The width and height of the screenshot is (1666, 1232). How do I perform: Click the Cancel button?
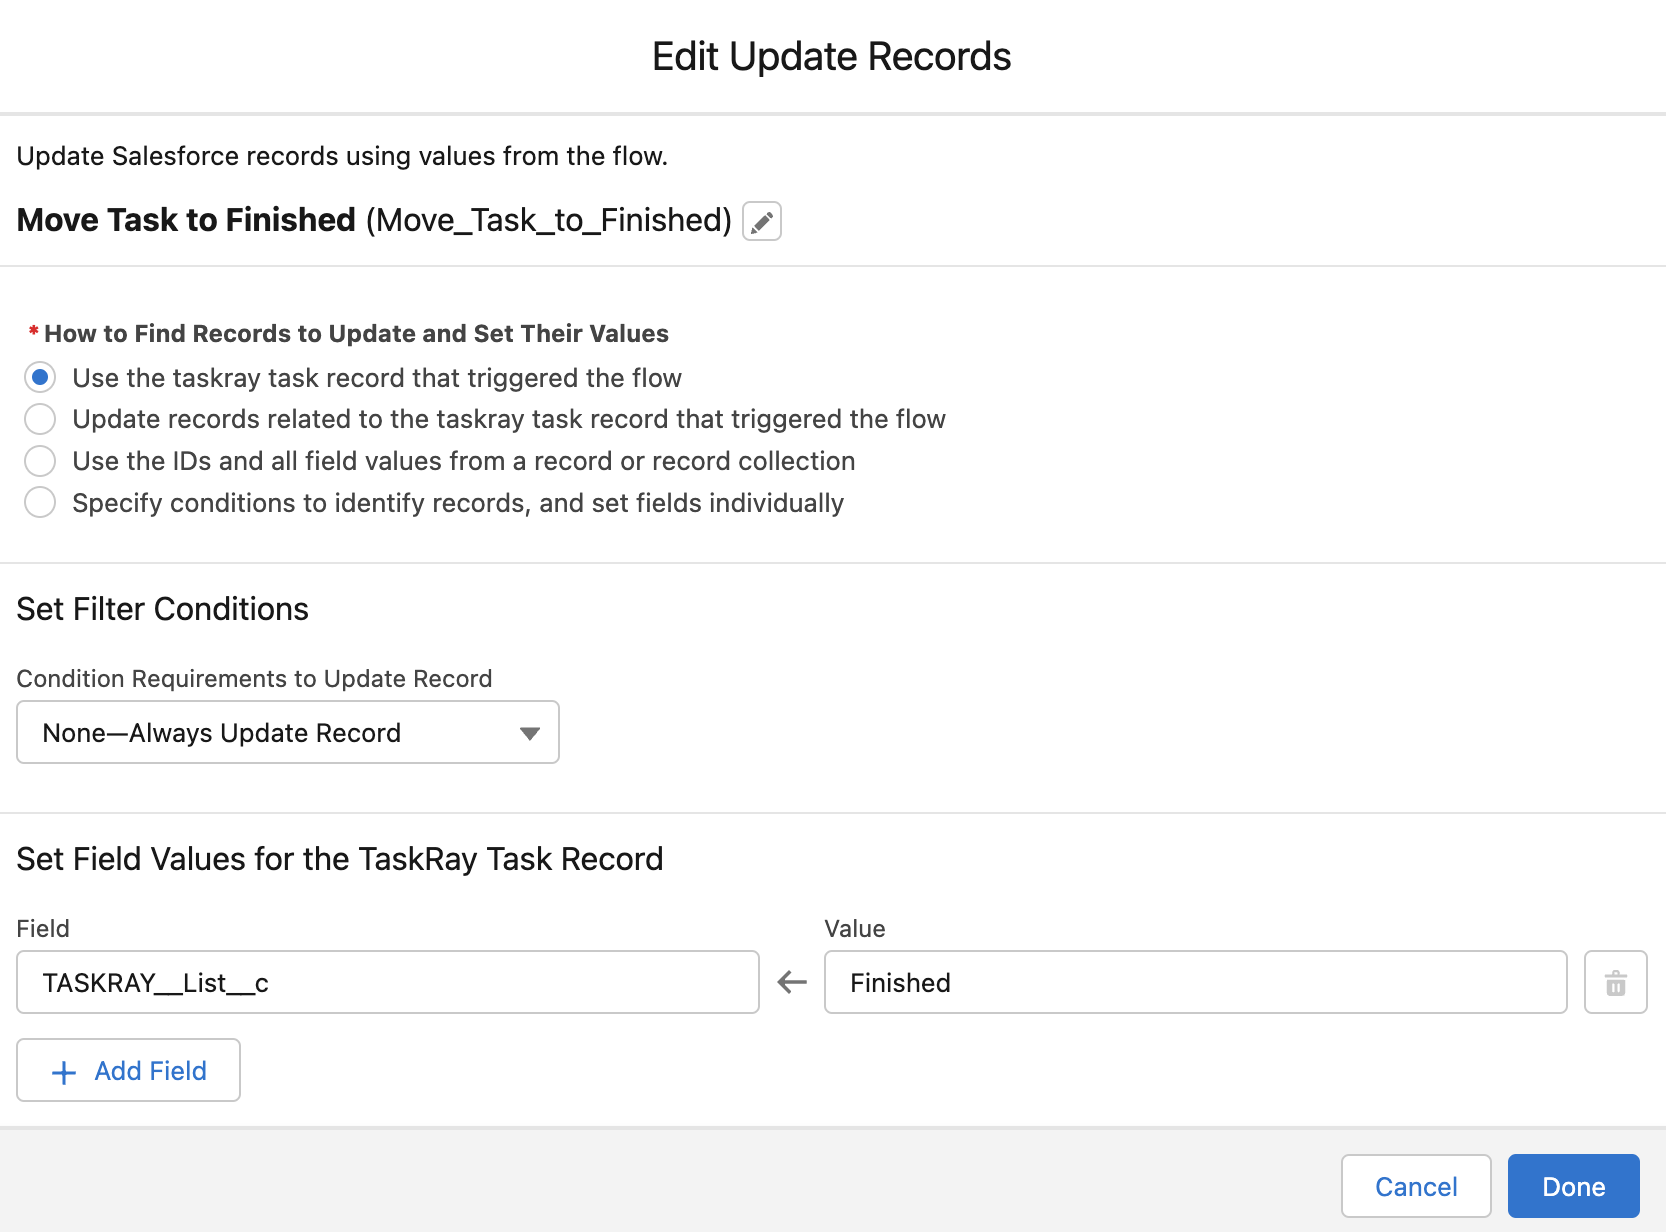pos(1416,1186)
